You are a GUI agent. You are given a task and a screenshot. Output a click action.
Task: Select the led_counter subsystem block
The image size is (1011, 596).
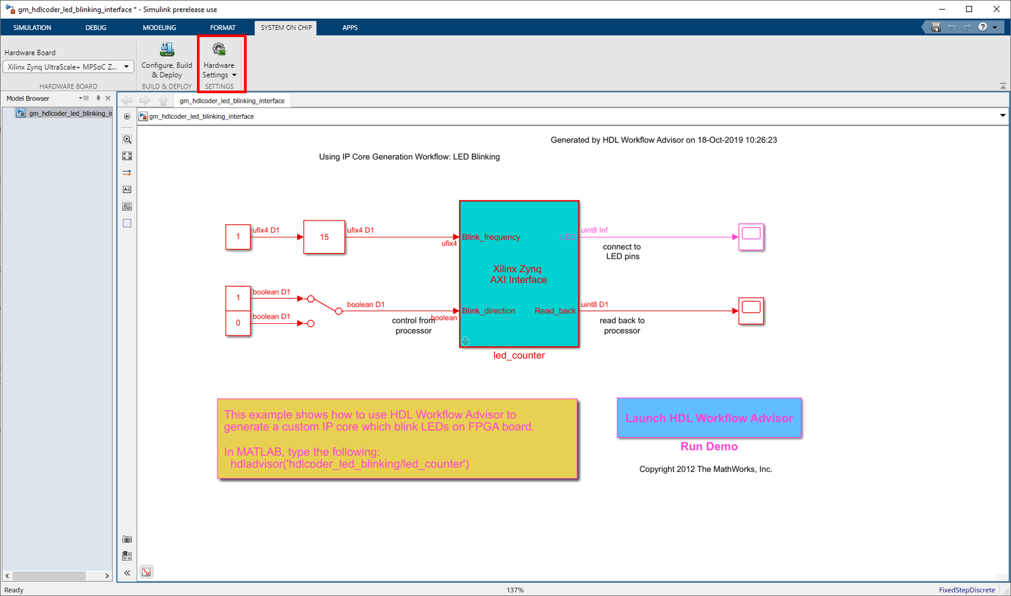[x=519, y=274]
